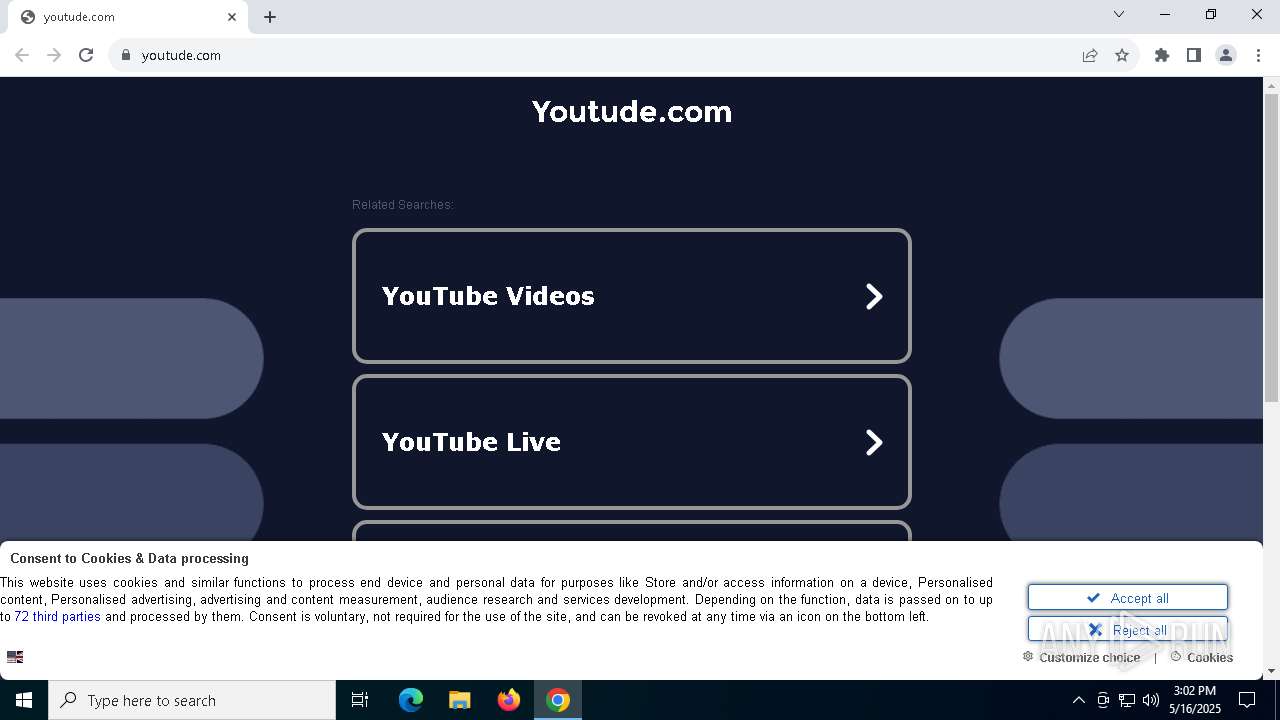Click the taskbar search box
The image size is (1280, 720).
[x=192, y=700]
